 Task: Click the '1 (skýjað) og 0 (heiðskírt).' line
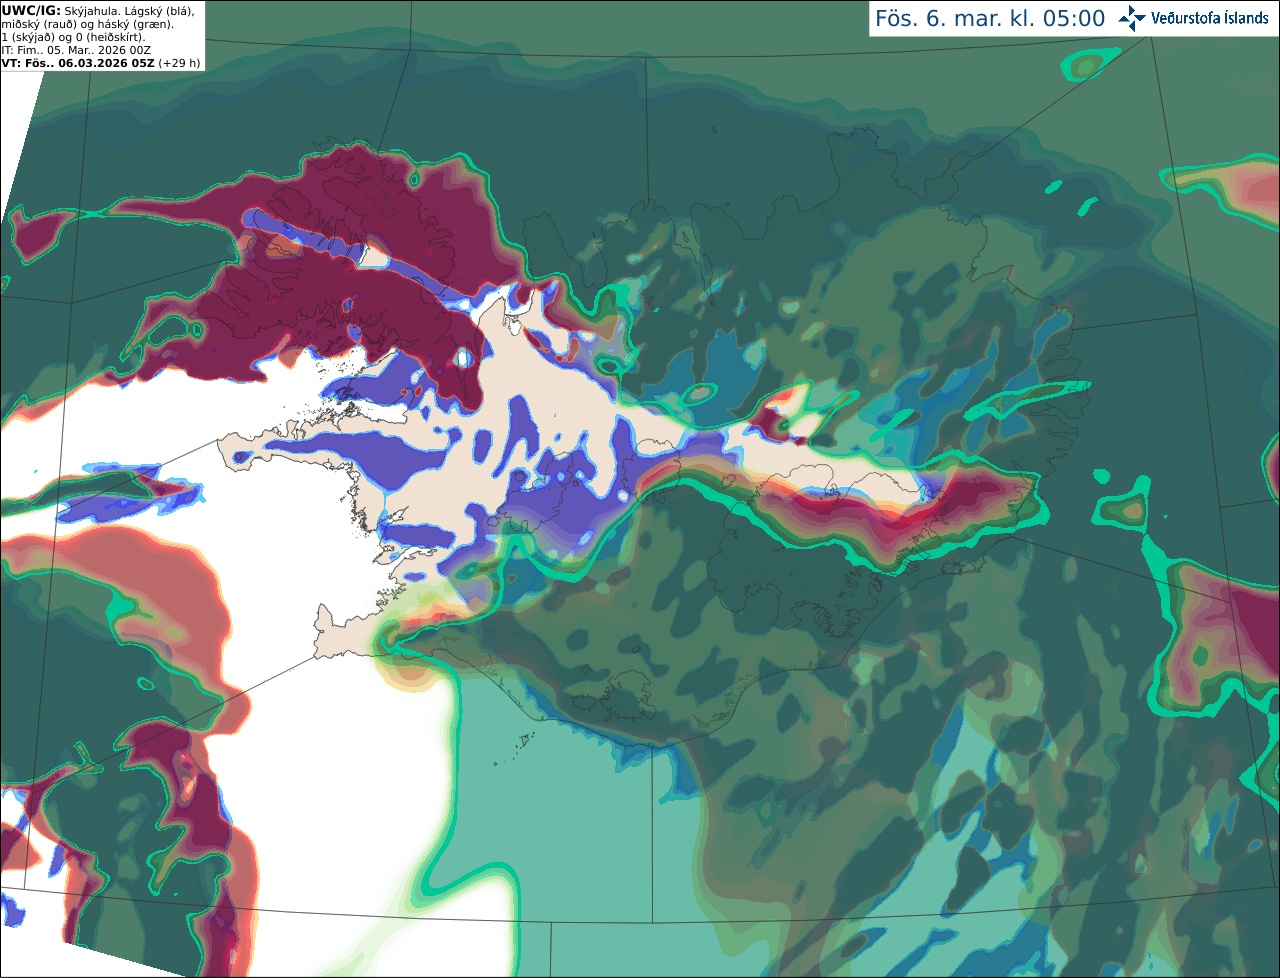coord(73,37)
